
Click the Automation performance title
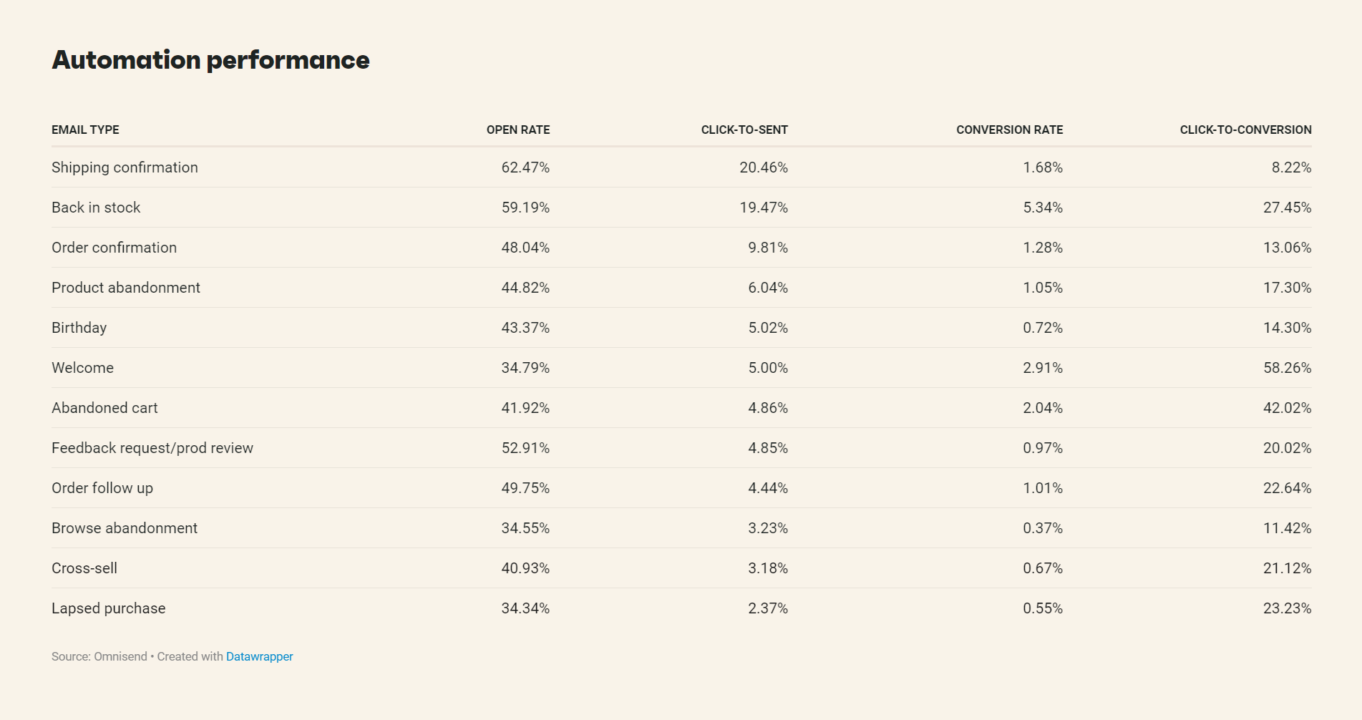coord(211,60)
